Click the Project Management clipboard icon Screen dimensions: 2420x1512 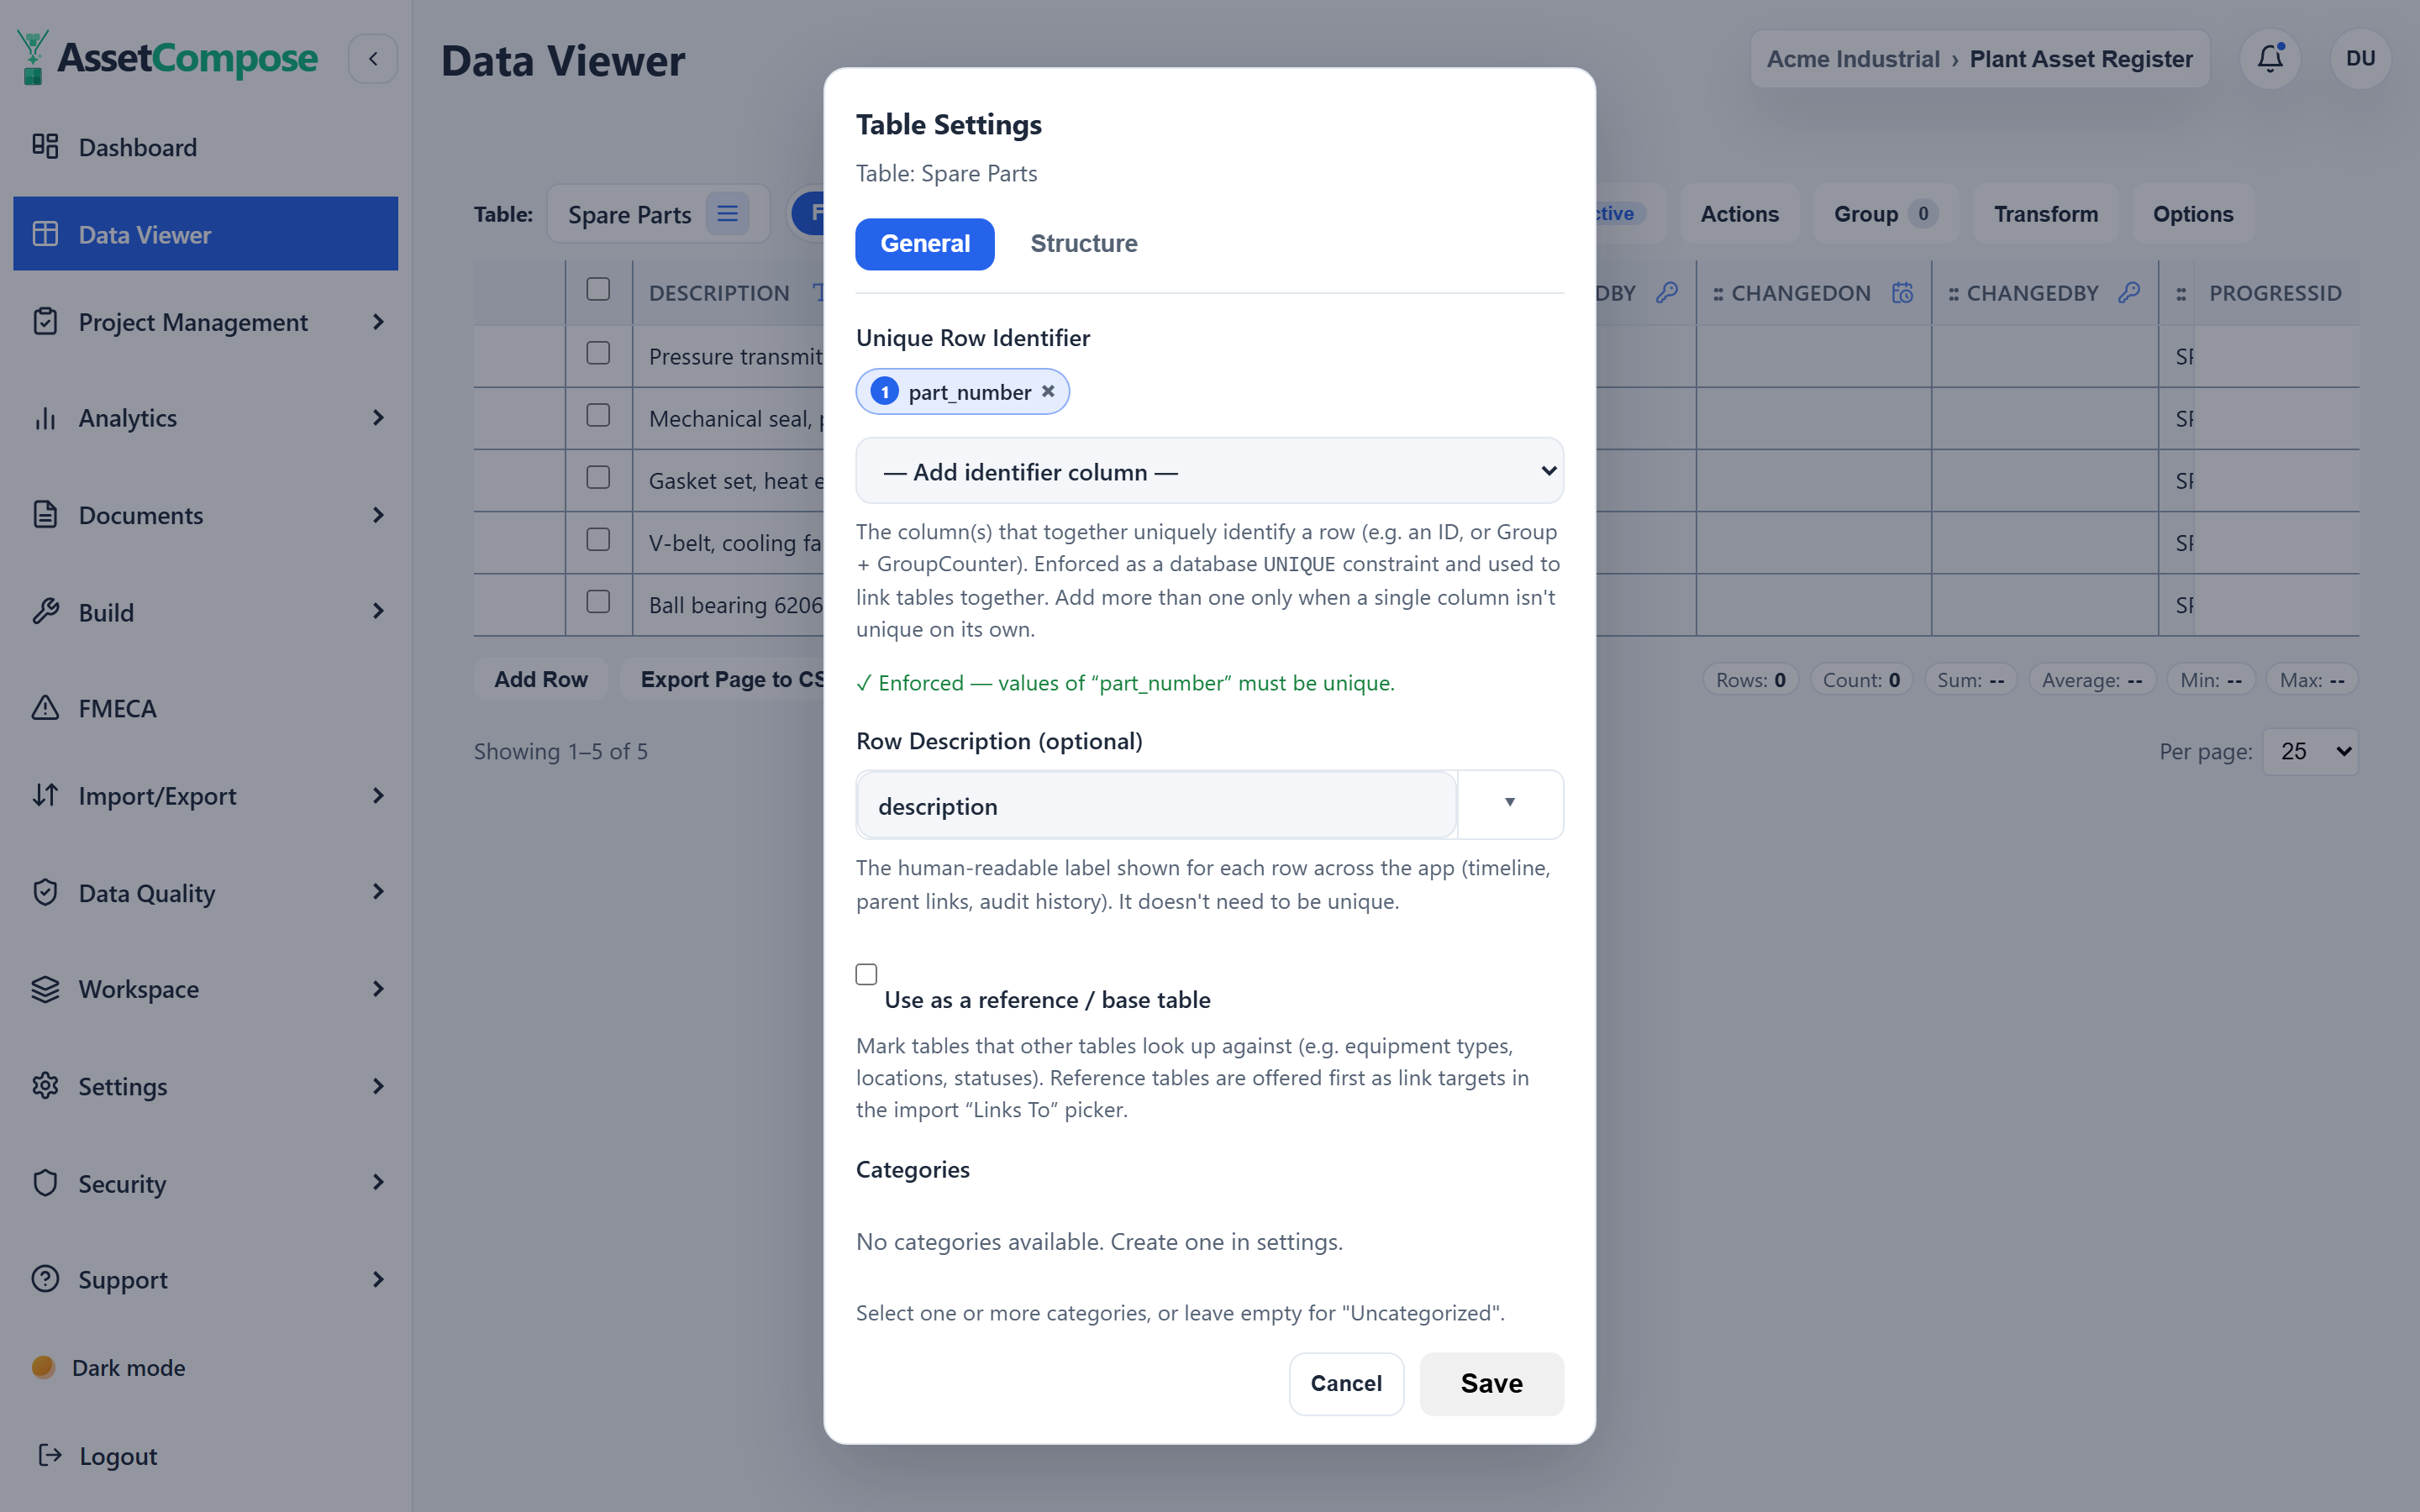click(45, 322)
